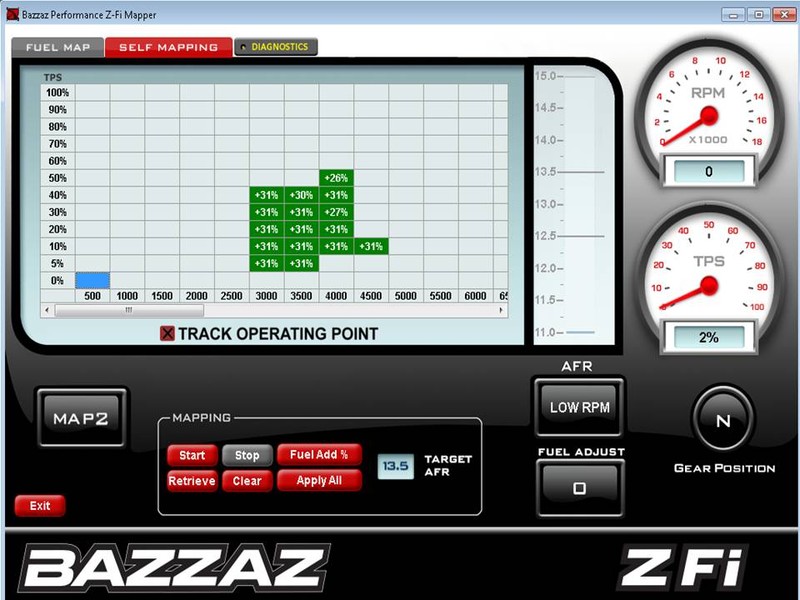This screenshot has height=600, width=800.
Task: Click the 0% TPS row header
Action: click(58, 281)
